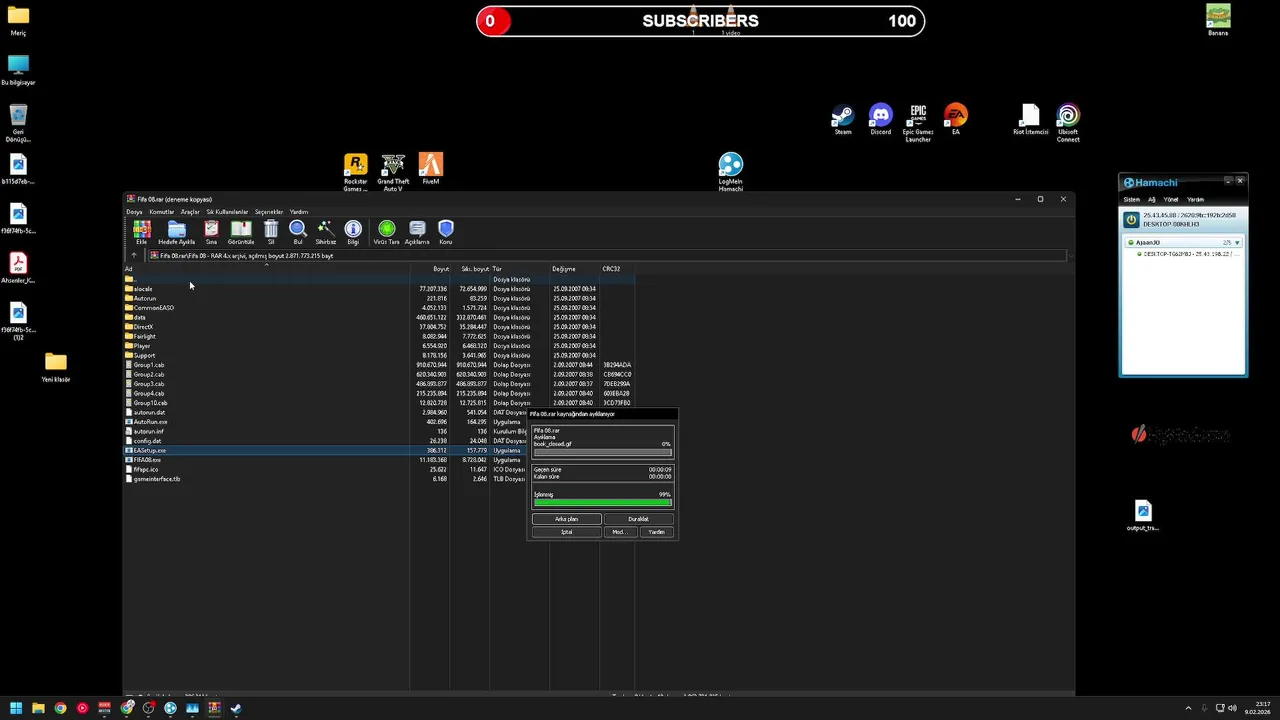The width and height of the screenshot is (1280, 720).
Task: Click the Bul magnifier icon
Action: pos(297,233)
